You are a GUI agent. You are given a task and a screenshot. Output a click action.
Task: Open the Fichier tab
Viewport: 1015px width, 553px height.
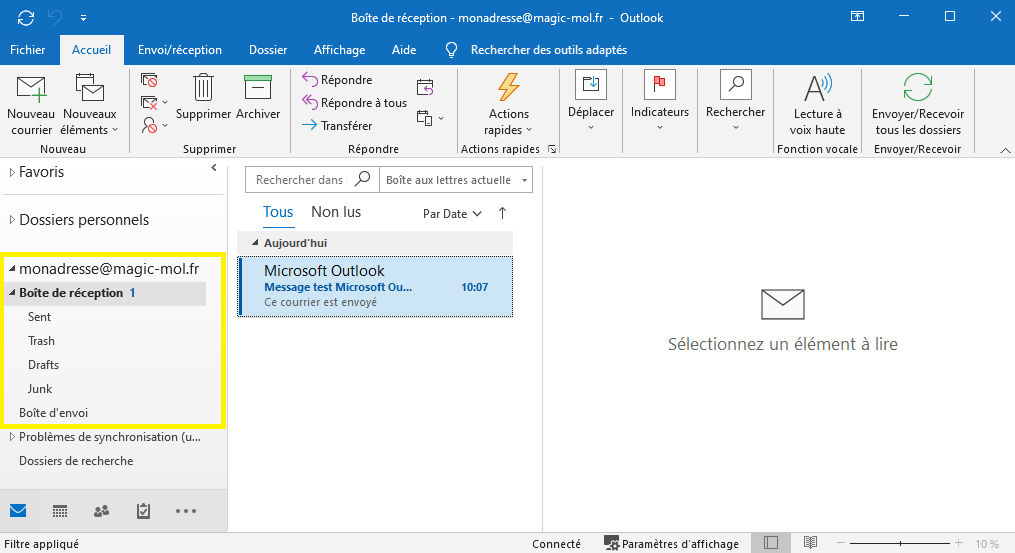pyautogui.click(x=27, y=50)
